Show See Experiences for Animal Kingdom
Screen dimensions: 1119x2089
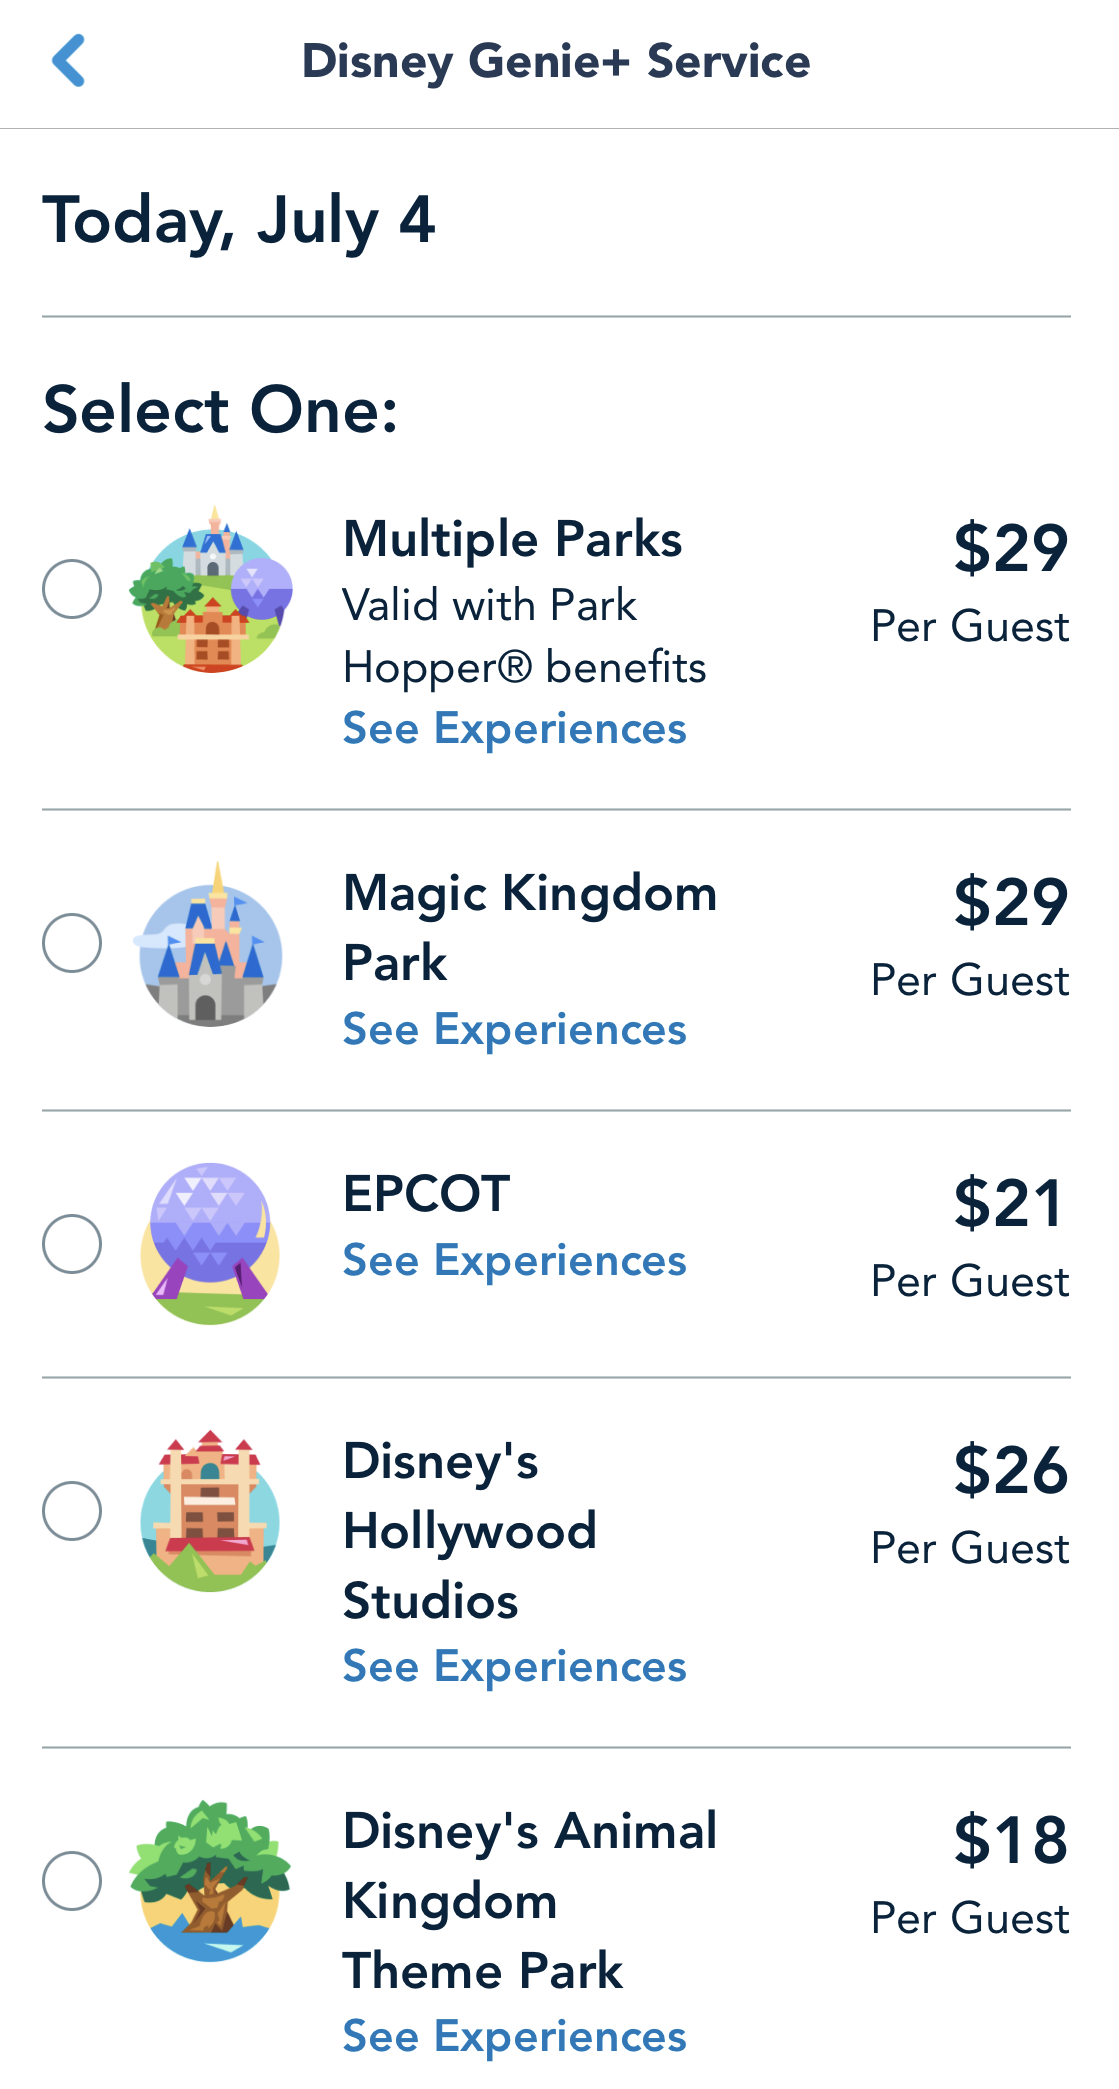pyautogui.click(x=514, y=2037)
